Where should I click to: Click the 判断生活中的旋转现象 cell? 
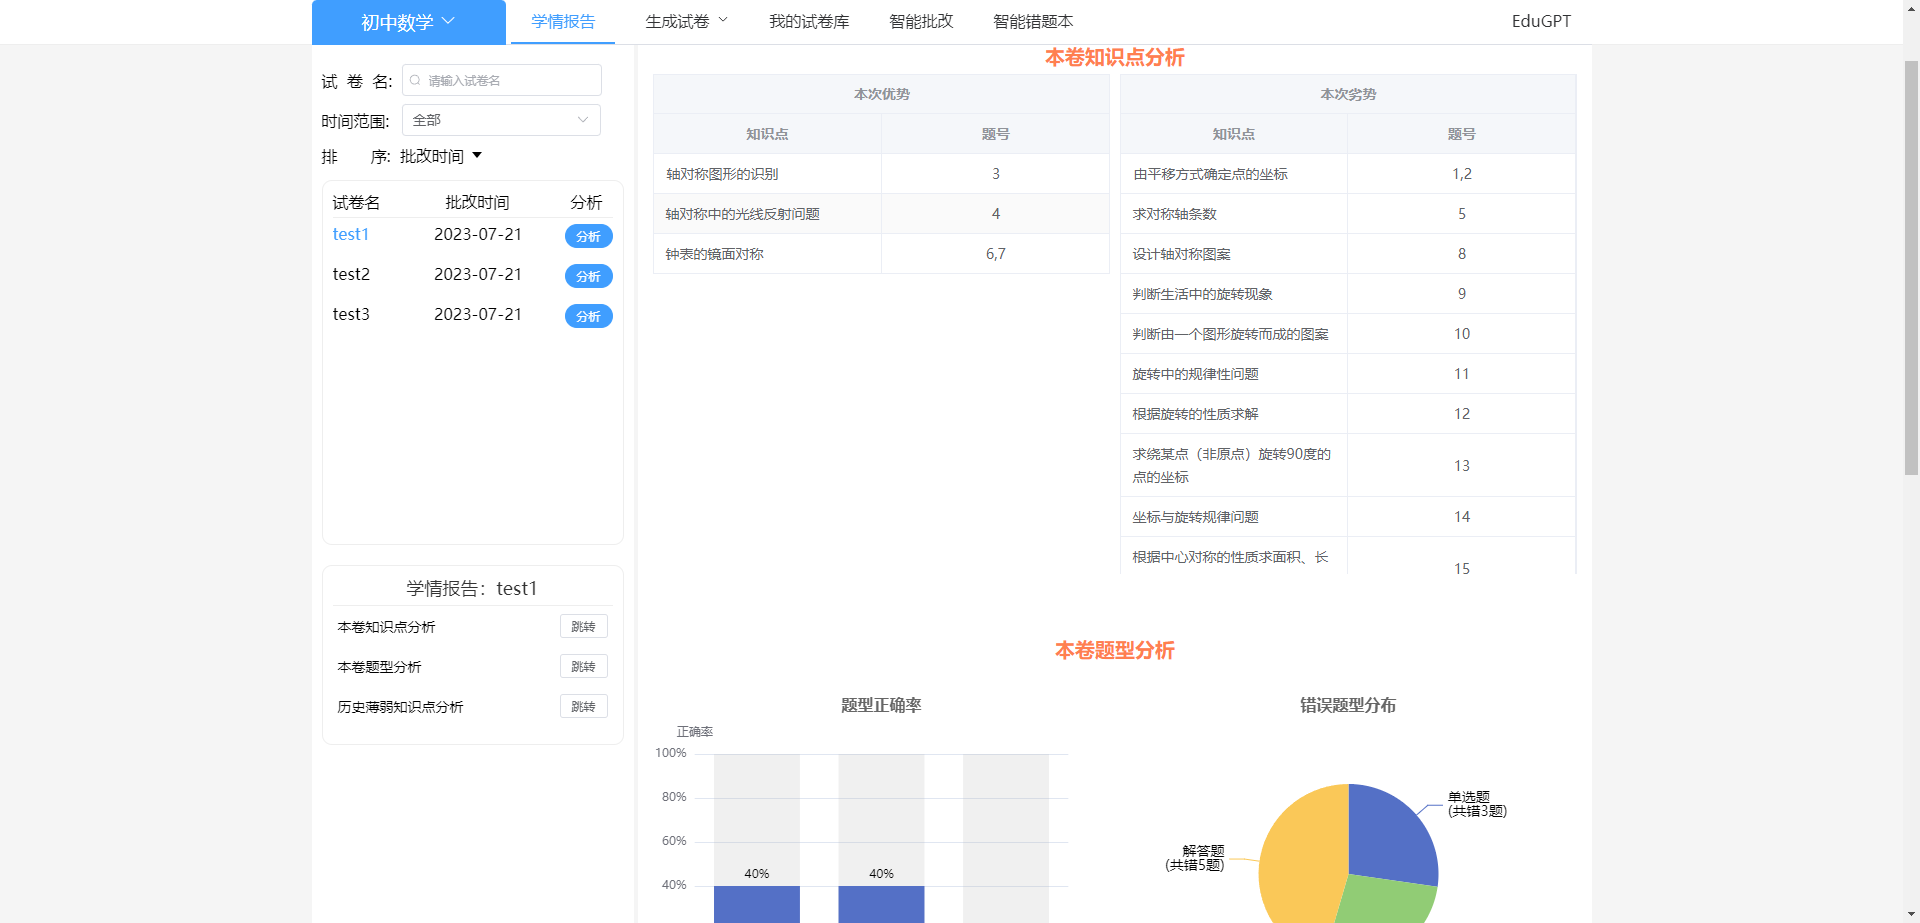(x=1234, y=294)
